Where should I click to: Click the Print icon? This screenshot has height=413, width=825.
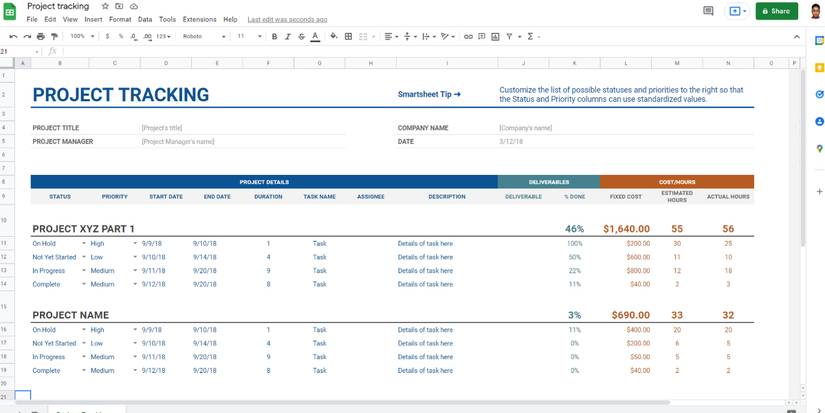41,37
